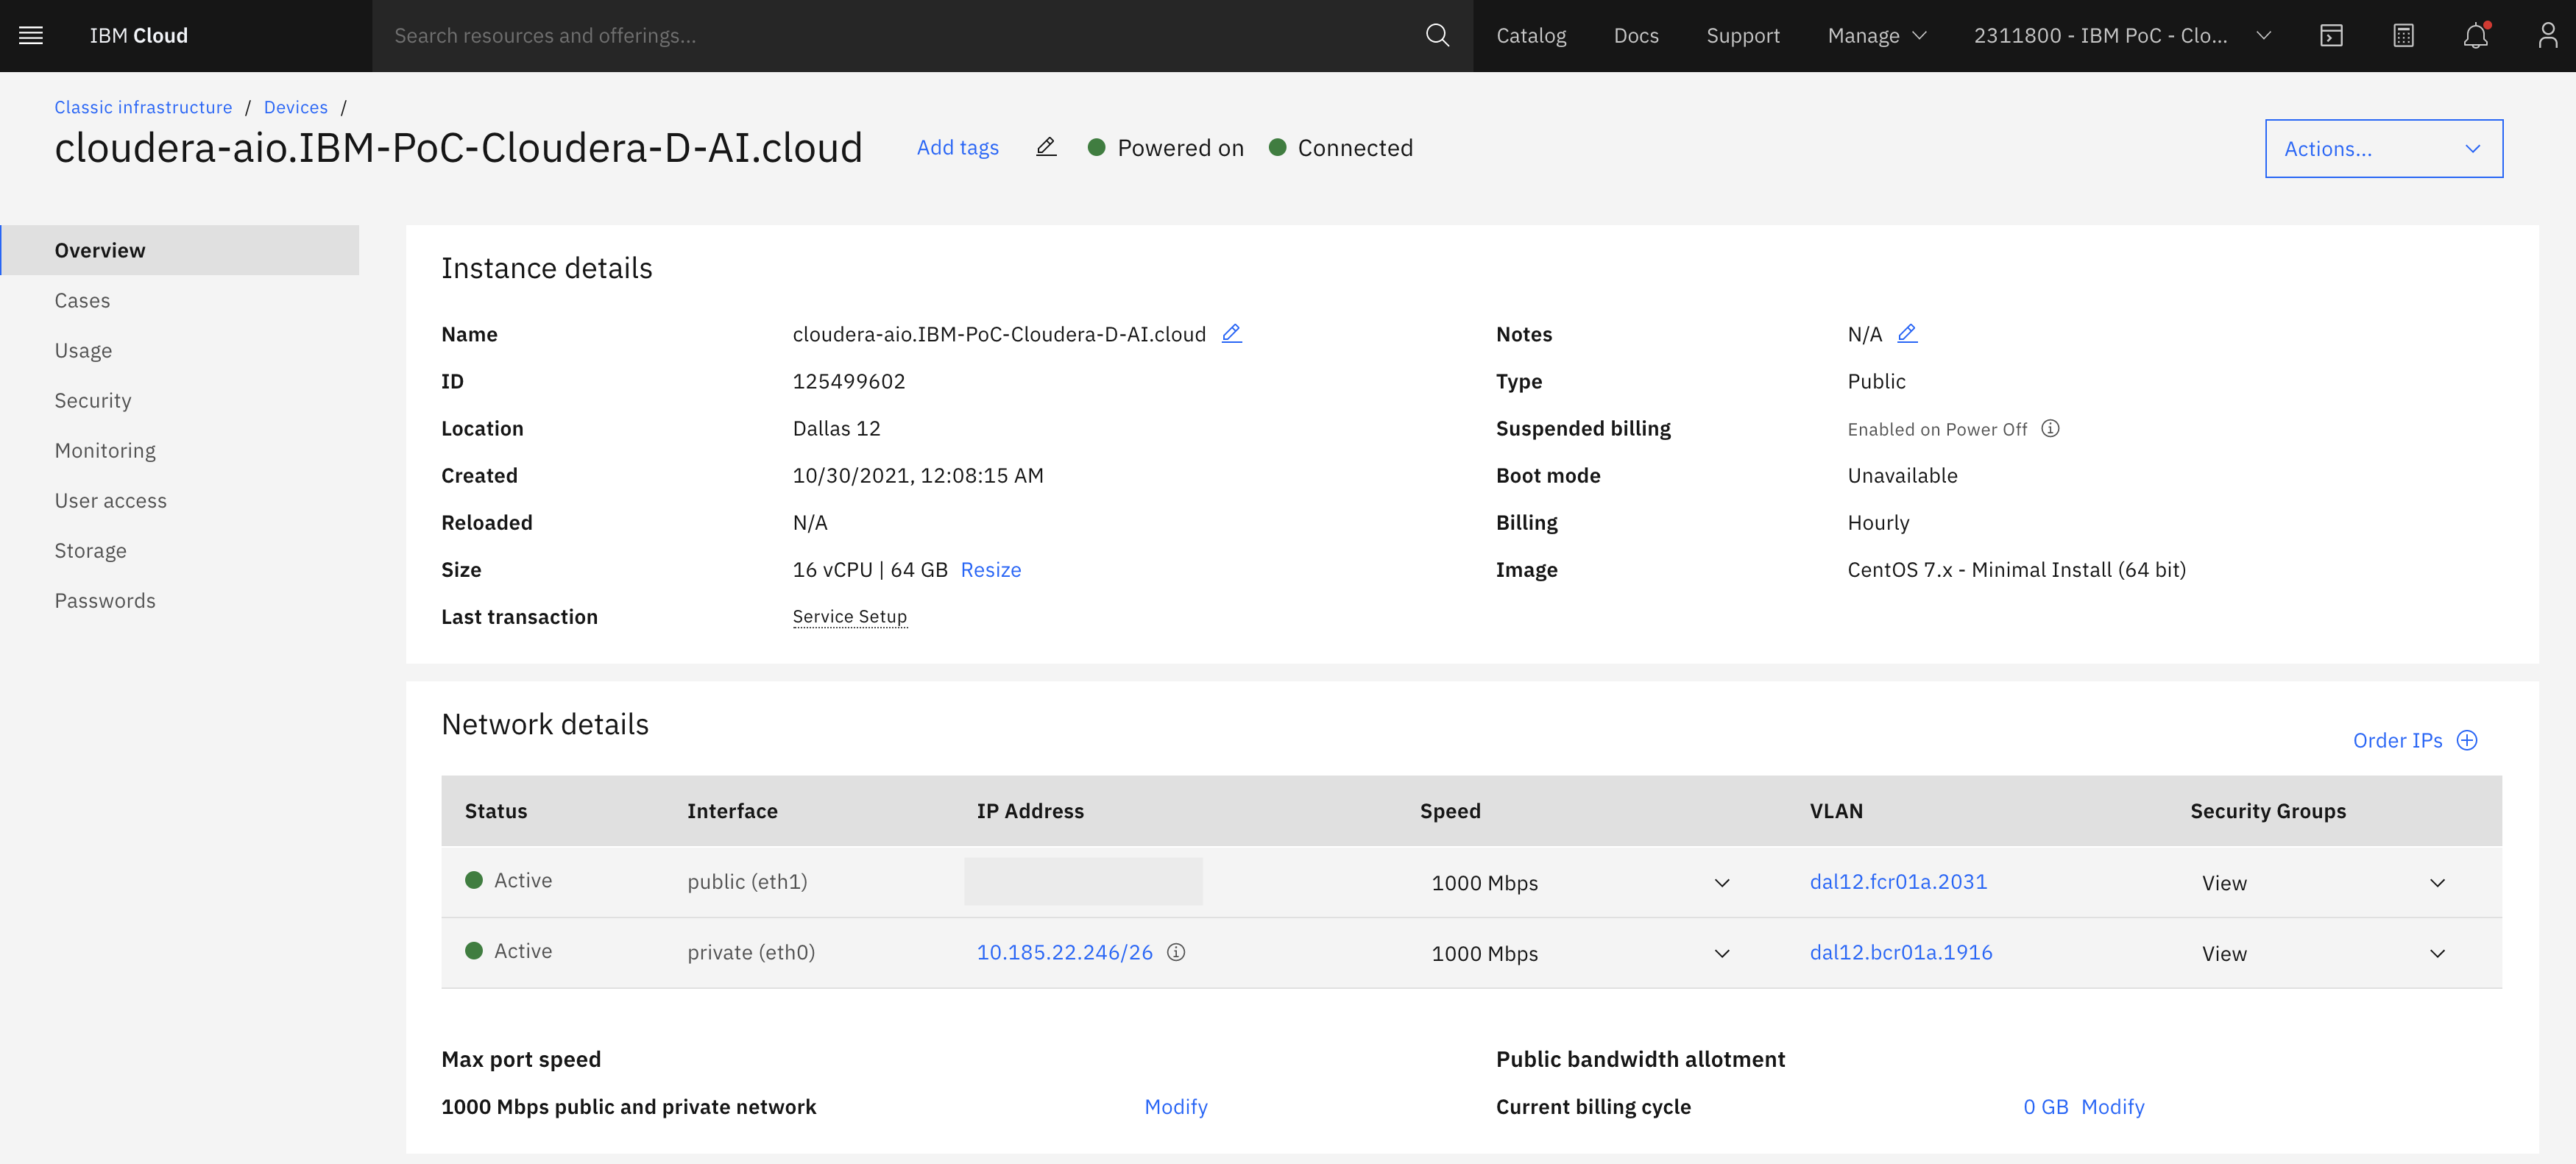This screenshot has height=1164, width=2576.
Task: Click the Resize link
Action: coord(991,570)
